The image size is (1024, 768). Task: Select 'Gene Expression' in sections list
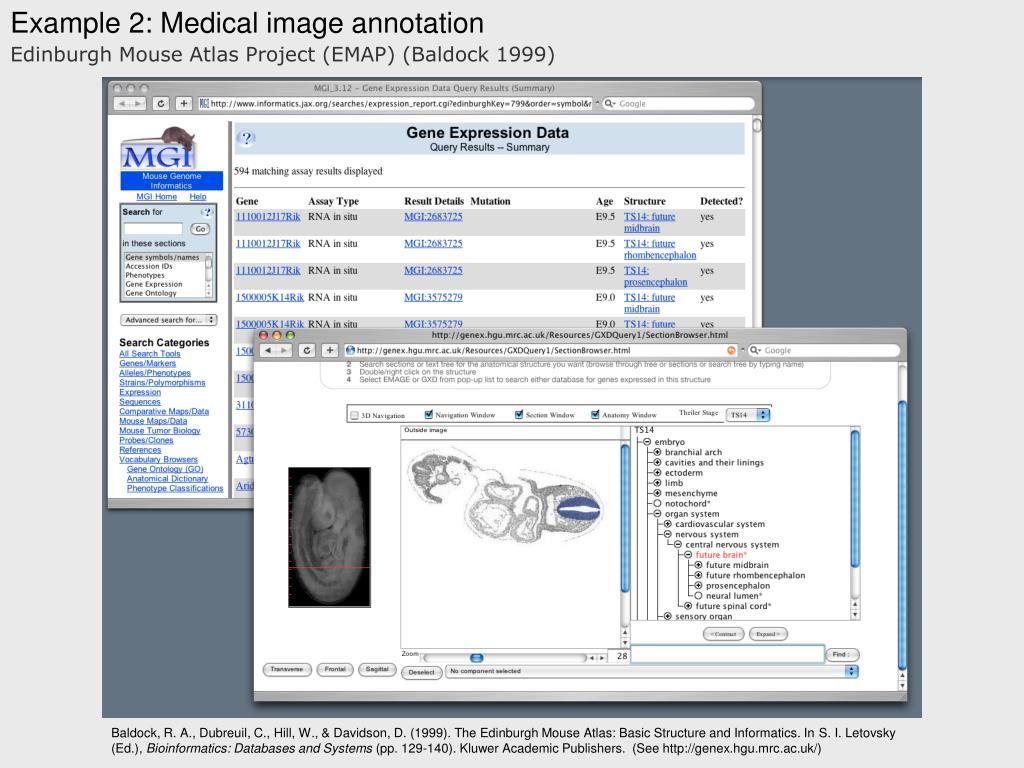click(x=163, y=284)
